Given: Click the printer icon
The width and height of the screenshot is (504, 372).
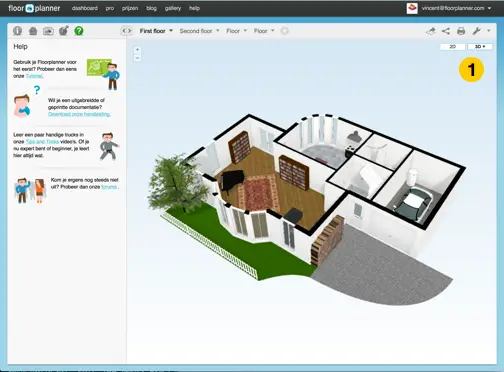Looking at the screenshot, I should pos(461,31).
